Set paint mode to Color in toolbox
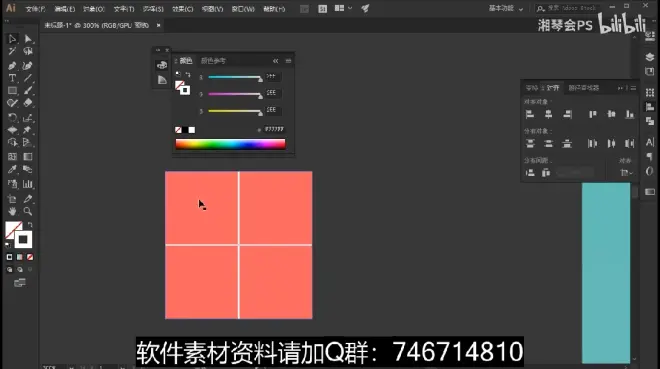The width and height of the screenshot is (660, 369). tap(10, 257)
